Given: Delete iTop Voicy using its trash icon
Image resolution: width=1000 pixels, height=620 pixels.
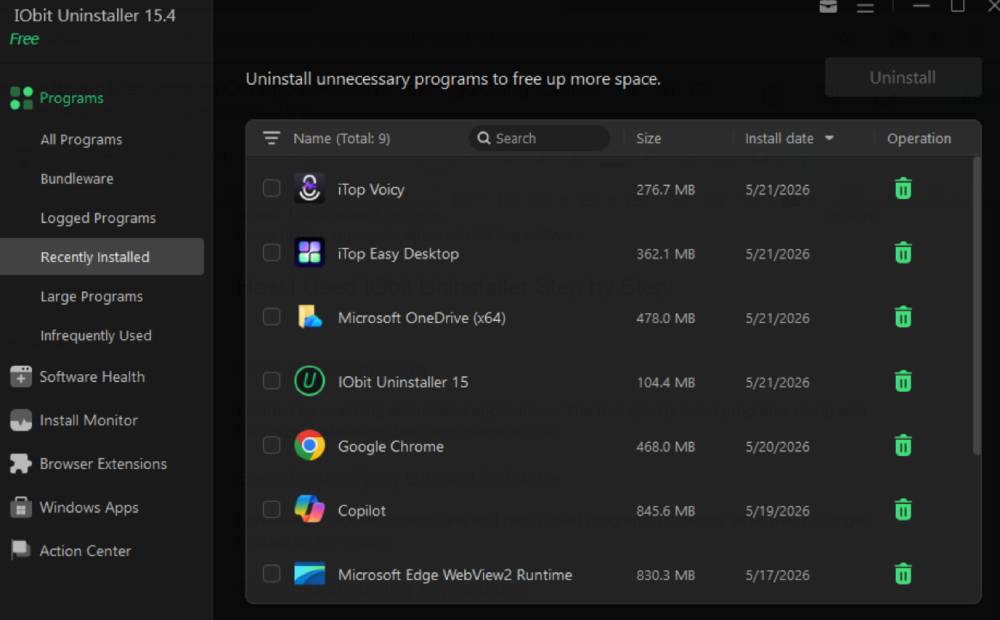Looking at the screenshot, I should click(903, 189).
